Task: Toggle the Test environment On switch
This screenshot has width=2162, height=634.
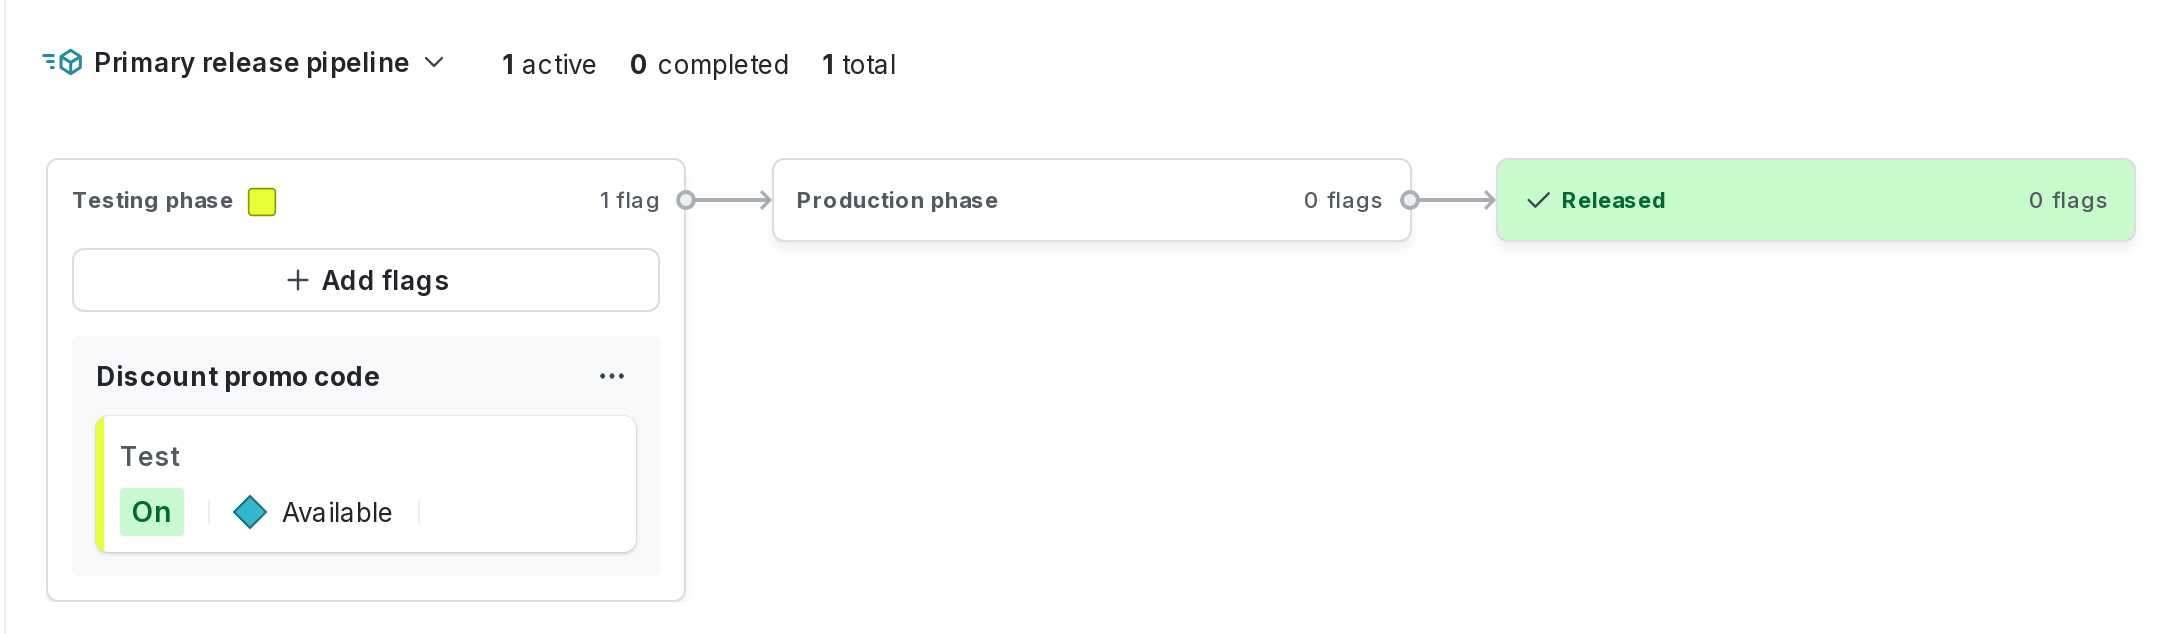Action: tap(152, 512)
